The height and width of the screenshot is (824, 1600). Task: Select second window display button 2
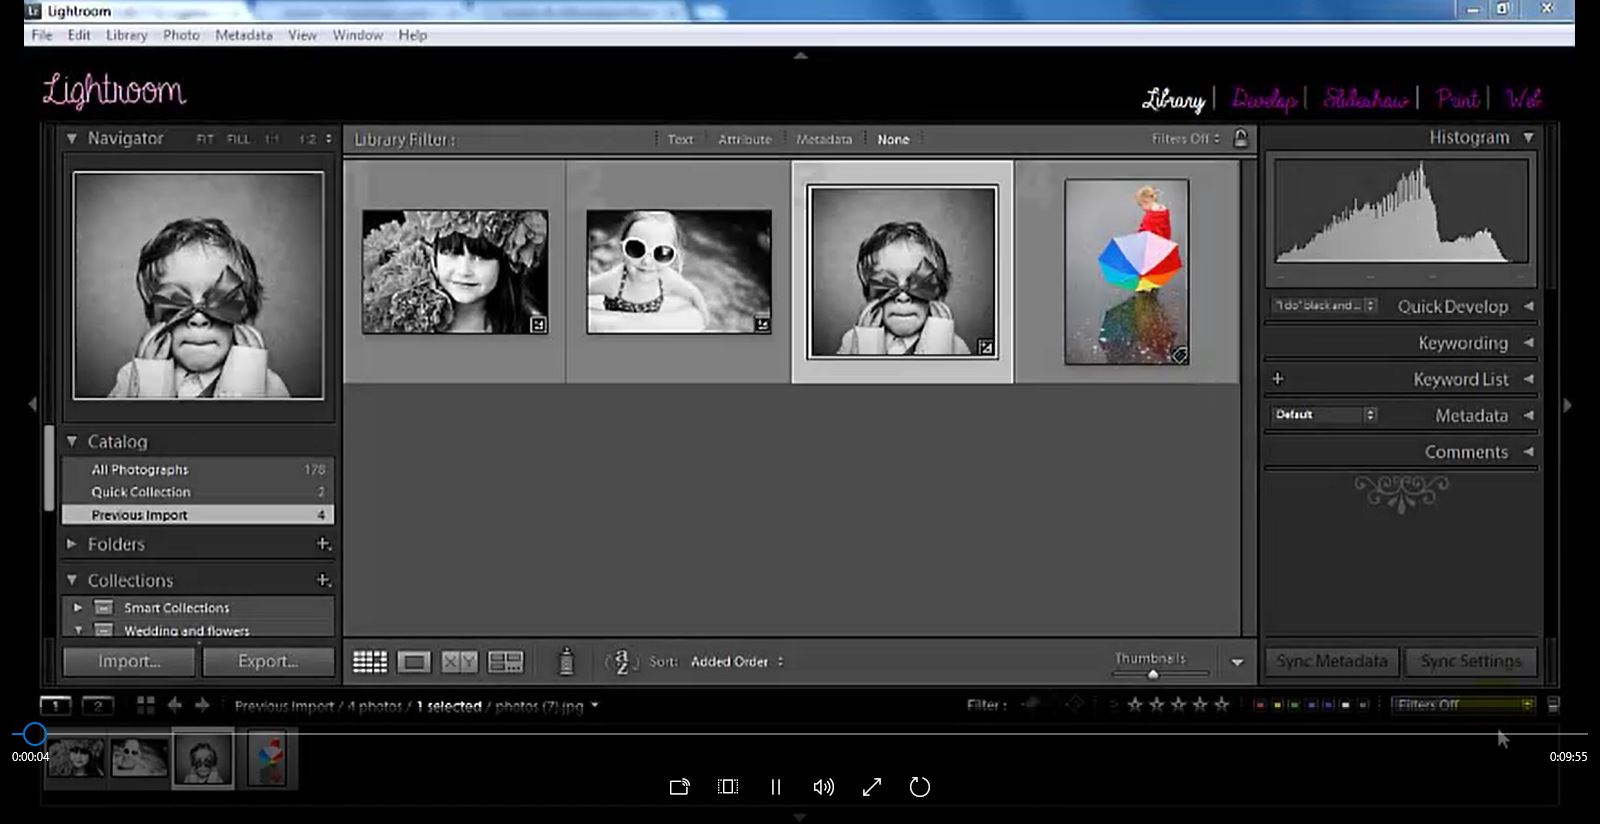pyautogui.click(x=97, y=705)
